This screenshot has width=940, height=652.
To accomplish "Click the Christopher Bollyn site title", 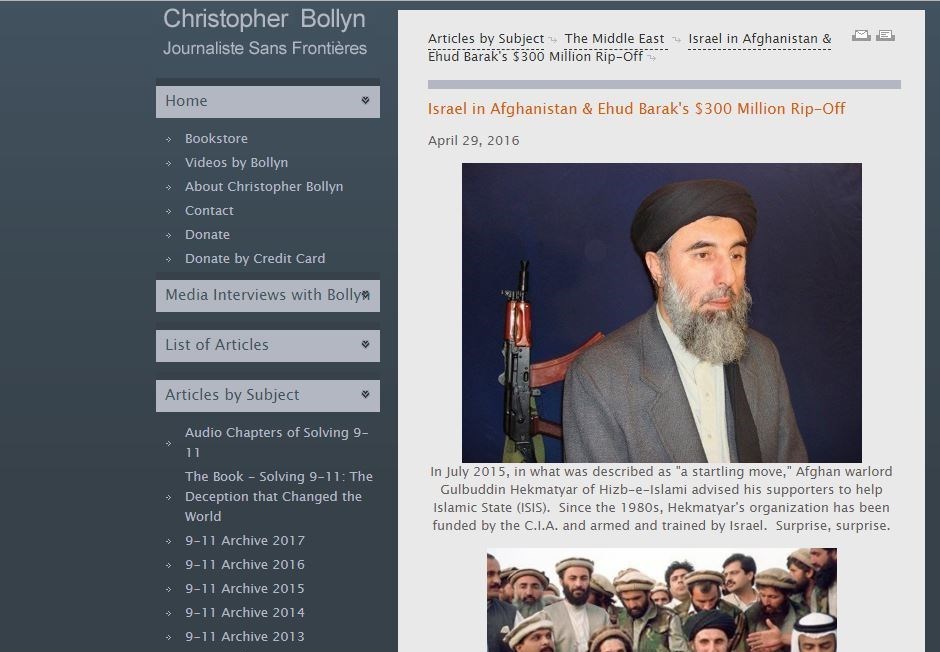I will tap(264, 19).
